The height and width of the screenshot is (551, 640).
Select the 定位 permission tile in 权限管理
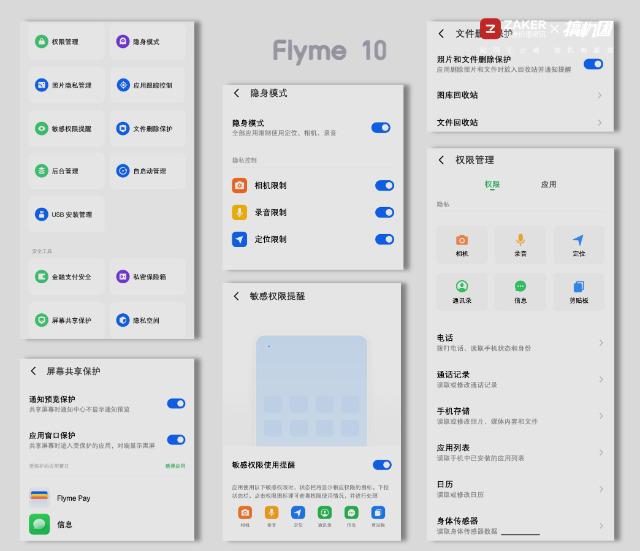[578, 245]
